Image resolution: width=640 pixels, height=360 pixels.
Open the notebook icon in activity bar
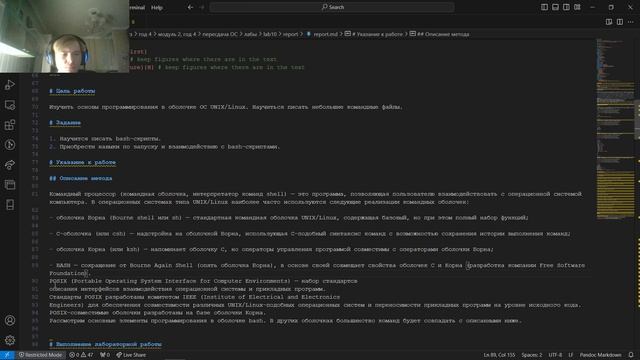(x=10, y=204)
